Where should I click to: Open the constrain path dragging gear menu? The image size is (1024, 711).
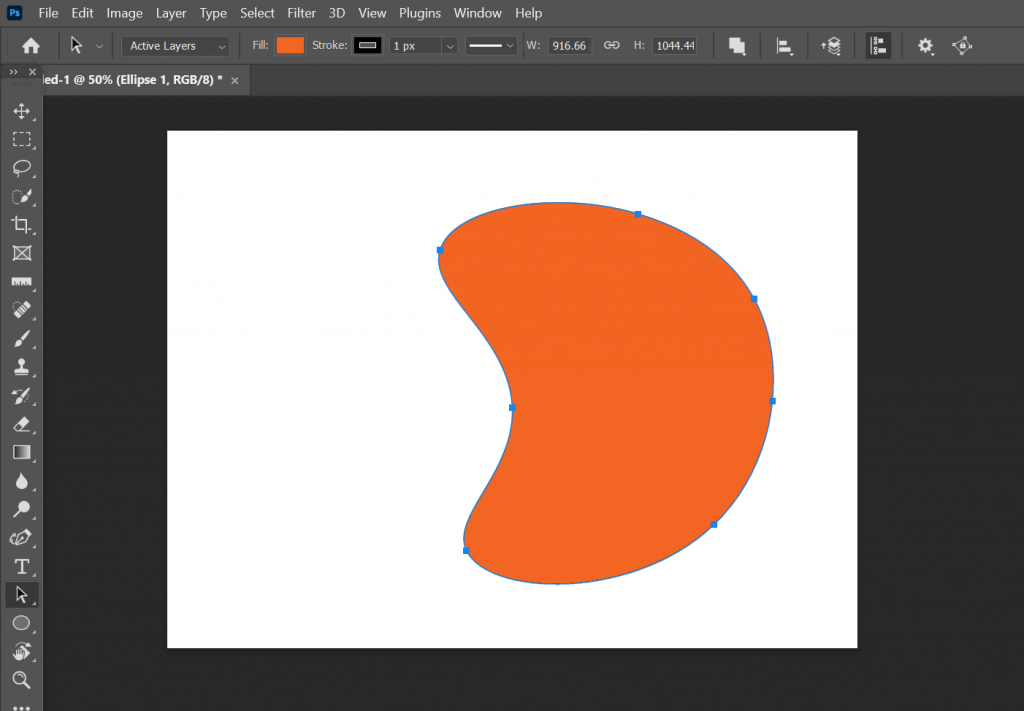[925, 45]
